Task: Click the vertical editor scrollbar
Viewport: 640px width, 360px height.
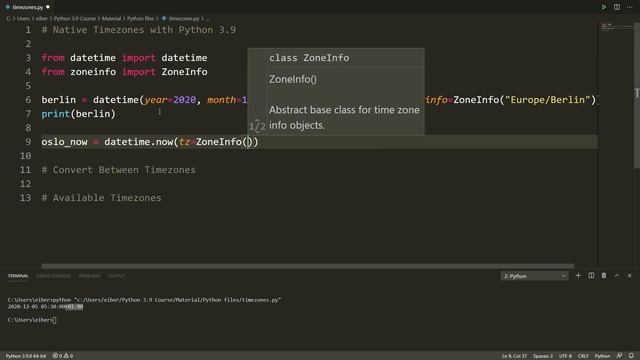Action: coord(636,96)
